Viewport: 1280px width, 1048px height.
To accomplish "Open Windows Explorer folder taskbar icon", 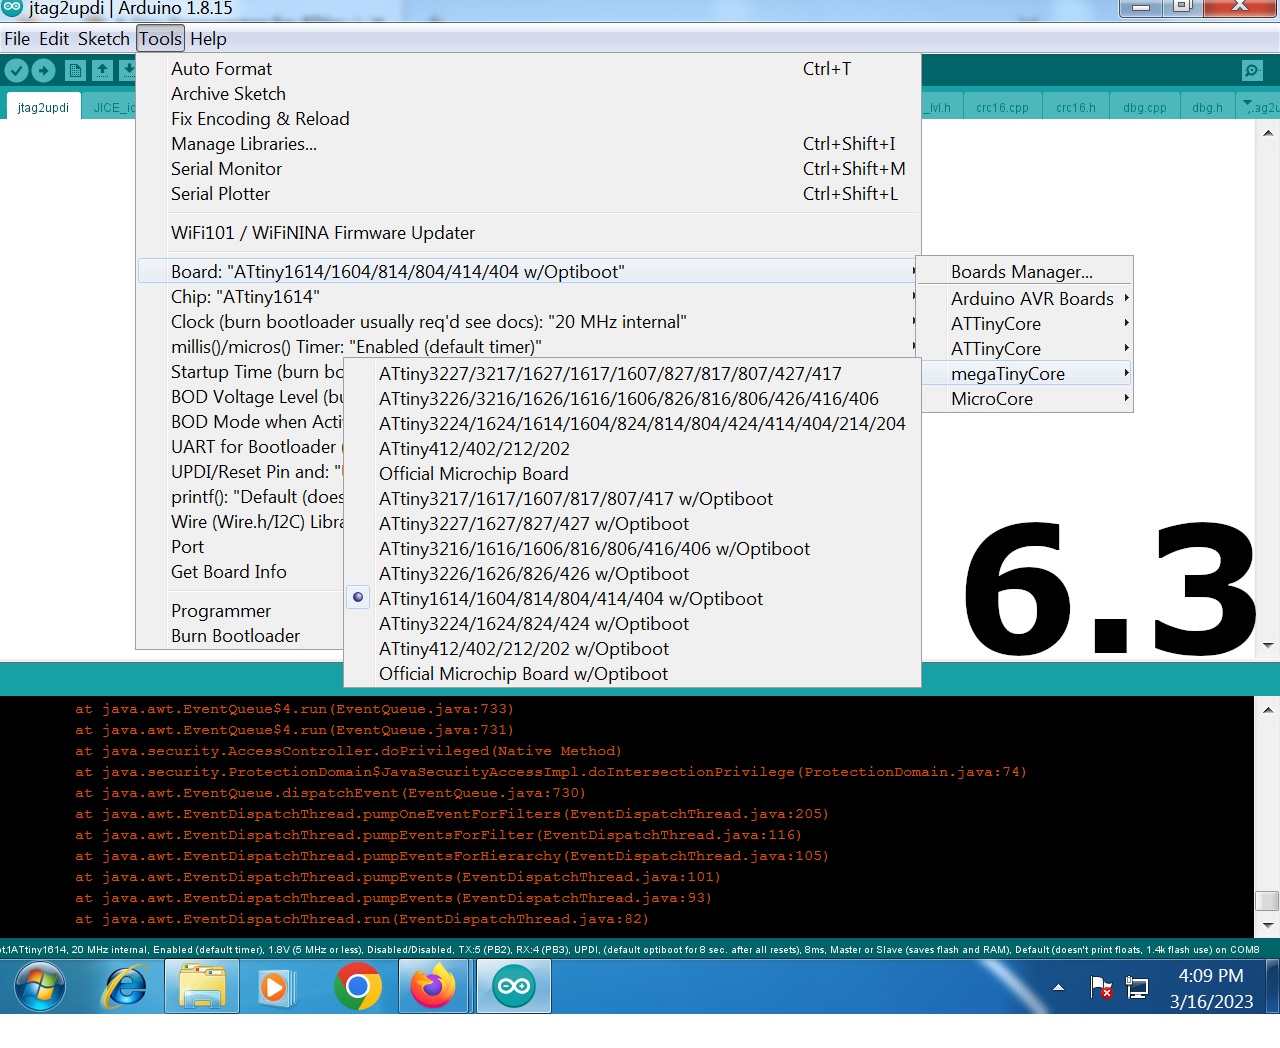I will (203, 988).
